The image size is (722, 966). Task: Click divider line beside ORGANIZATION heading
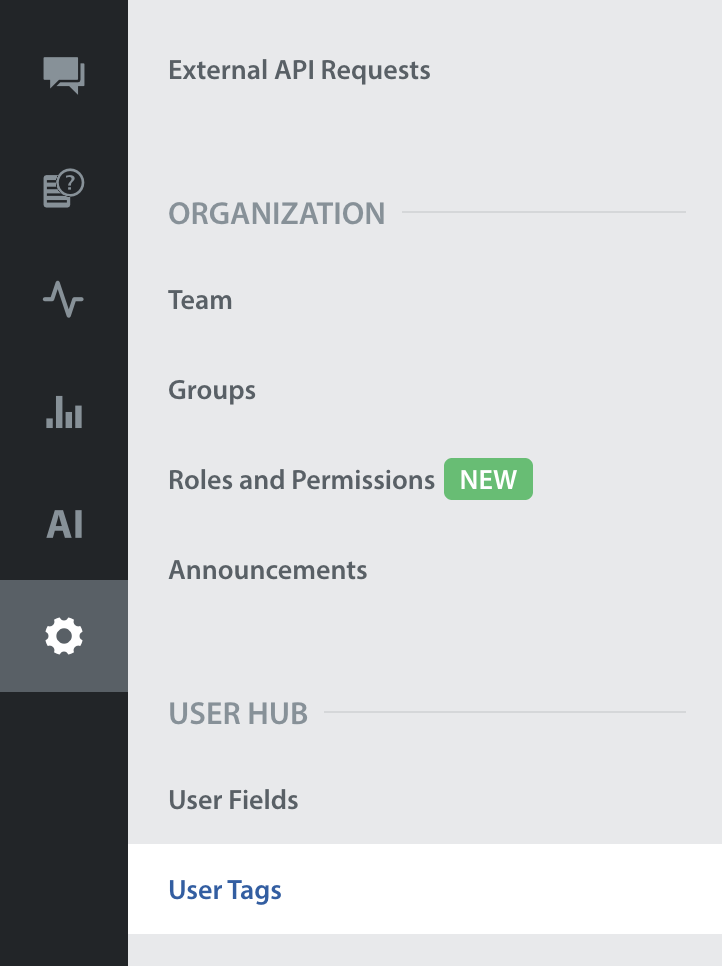(543, 213)
